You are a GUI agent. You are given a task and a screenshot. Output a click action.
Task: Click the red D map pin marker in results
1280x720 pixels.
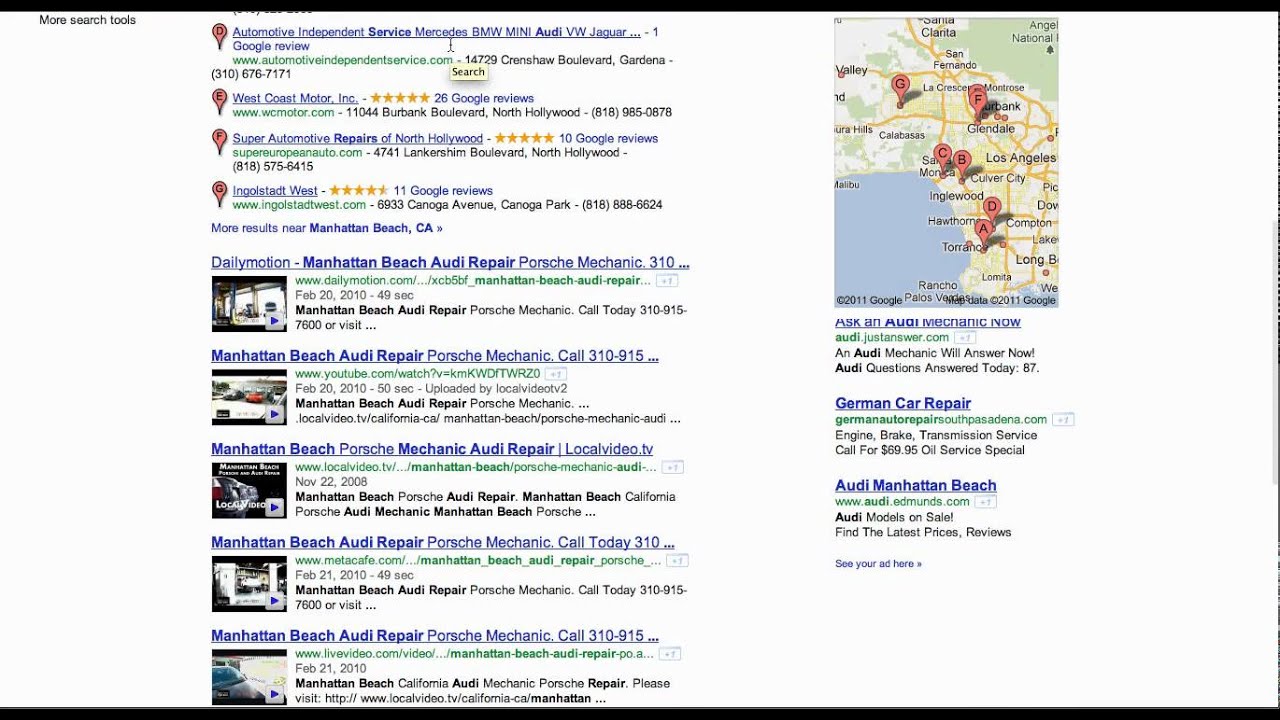click(x=220, y=37)
